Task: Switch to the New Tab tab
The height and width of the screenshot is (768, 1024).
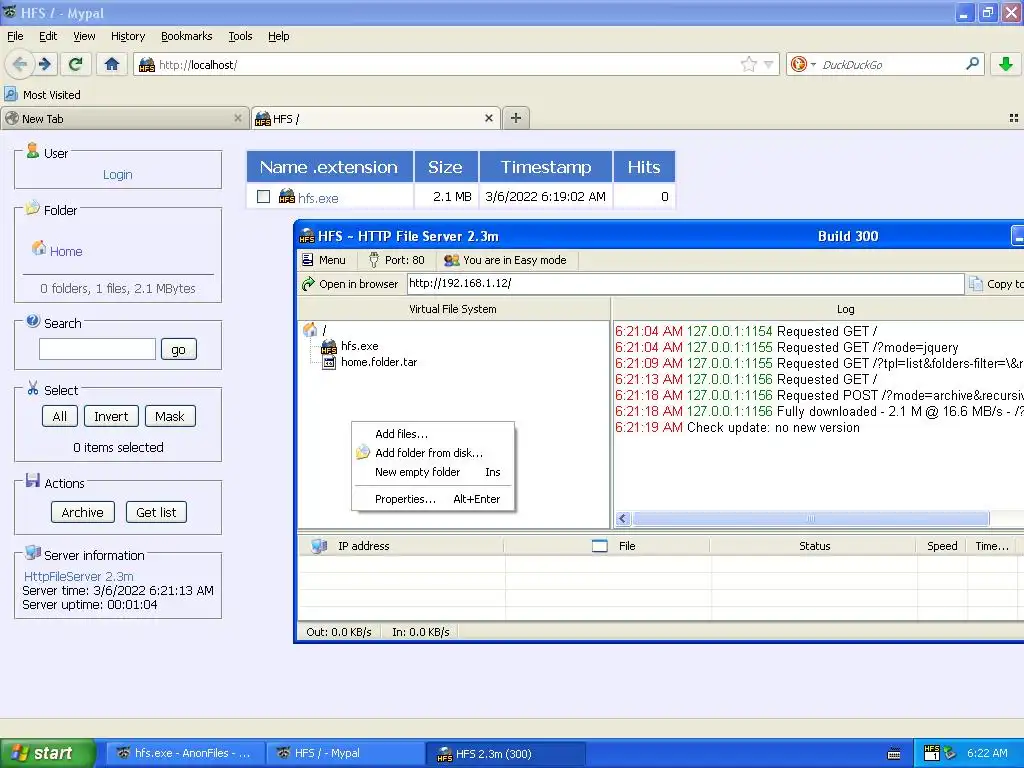Action: coord(124,119)
